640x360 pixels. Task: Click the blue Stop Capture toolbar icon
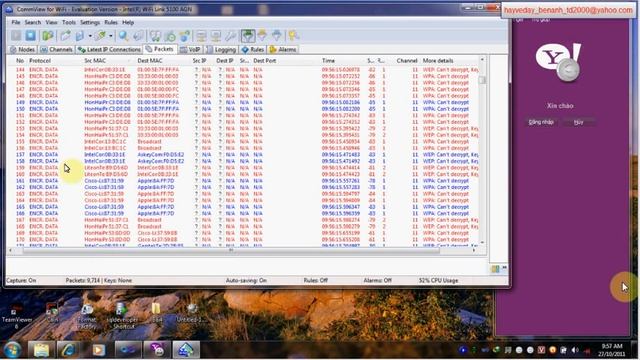[x=31, y=36]
